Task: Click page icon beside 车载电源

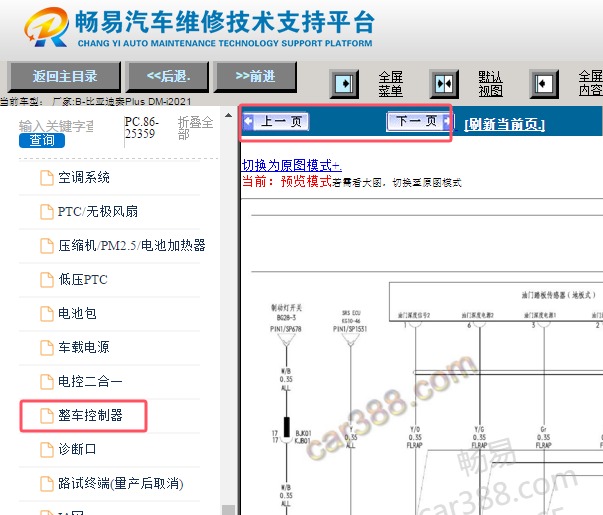Action: pyautogui.click(x=47, y=347)
